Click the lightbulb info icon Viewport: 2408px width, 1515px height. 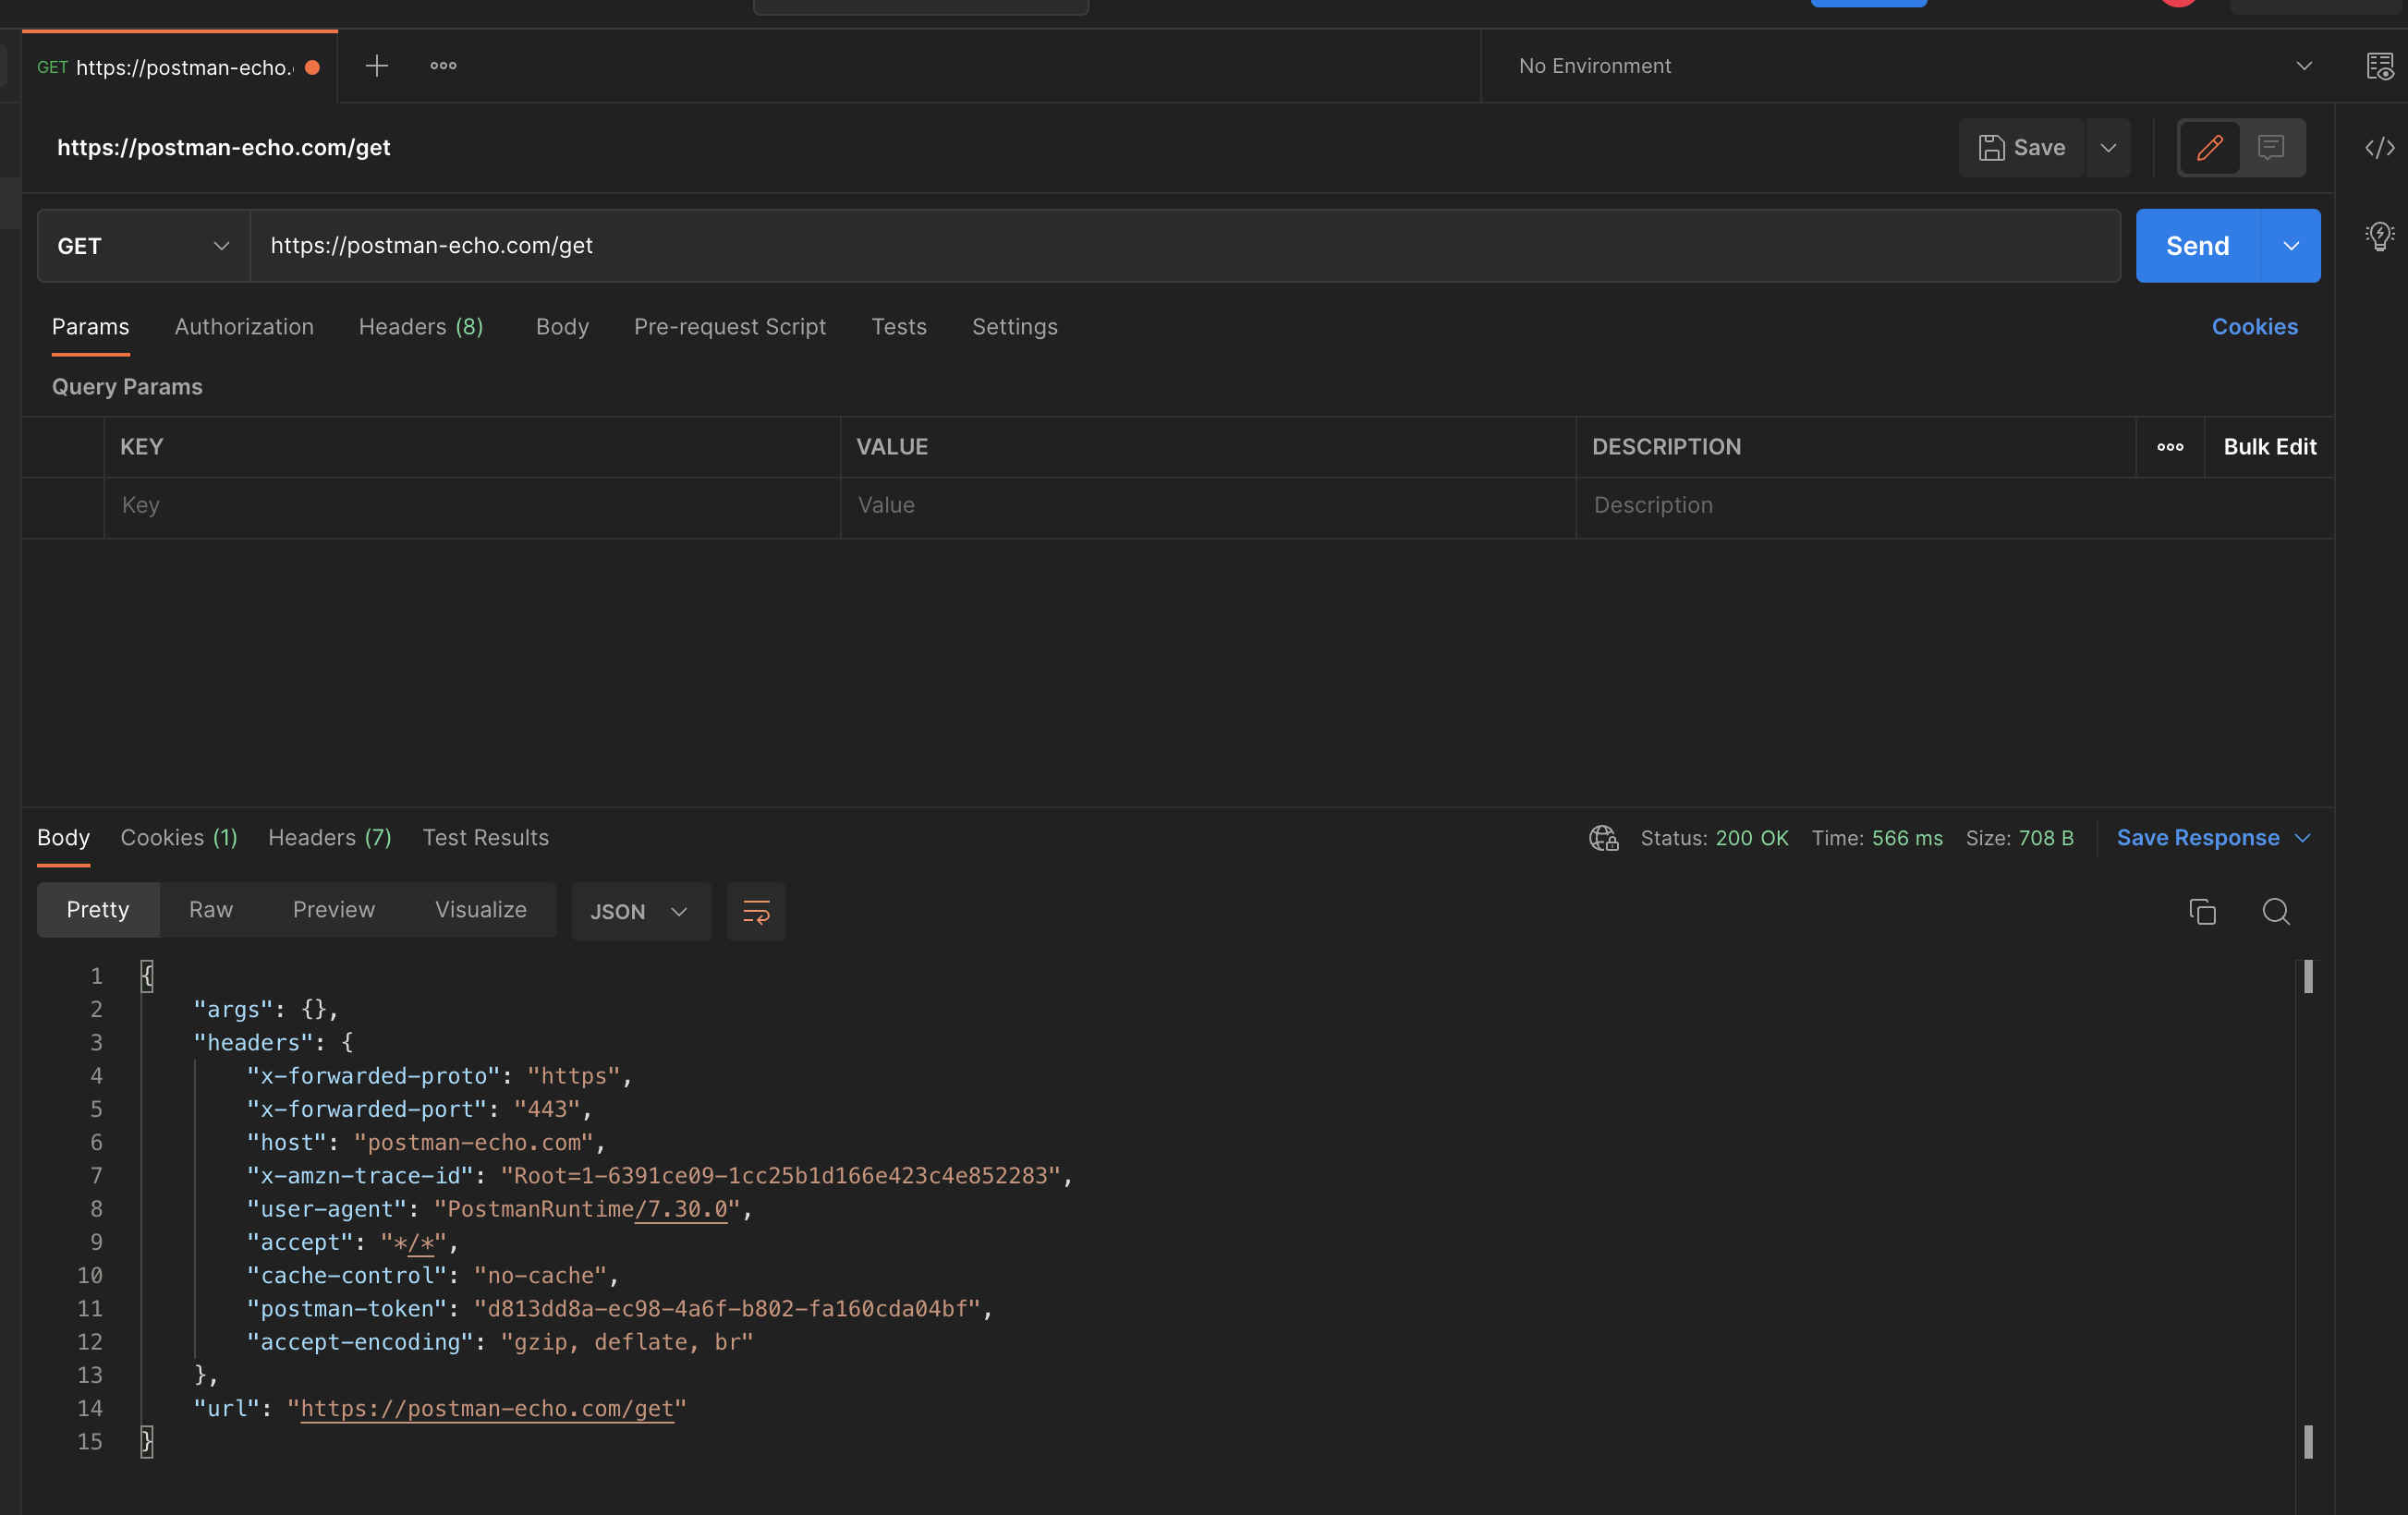pyautogui.click(x=2379, y=236)
